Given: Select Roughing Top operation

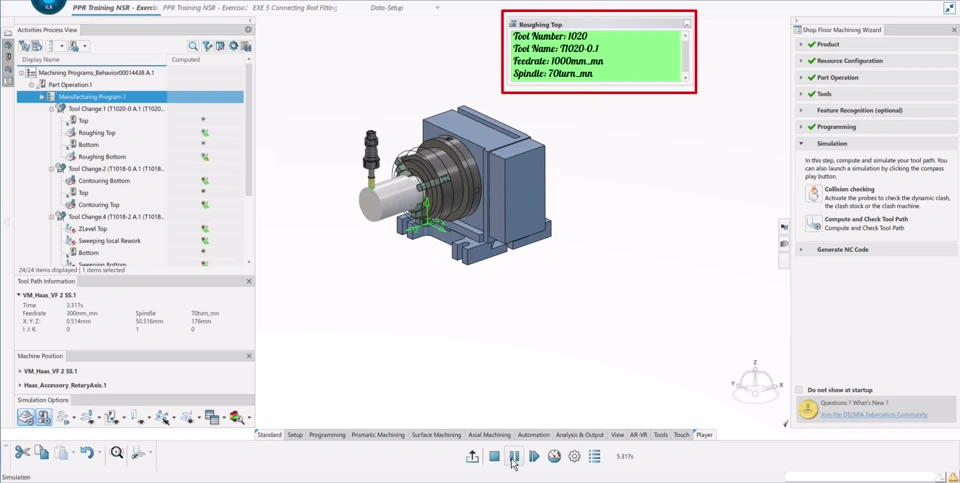Looking at the screenshot, I should (x=97, y=133).
